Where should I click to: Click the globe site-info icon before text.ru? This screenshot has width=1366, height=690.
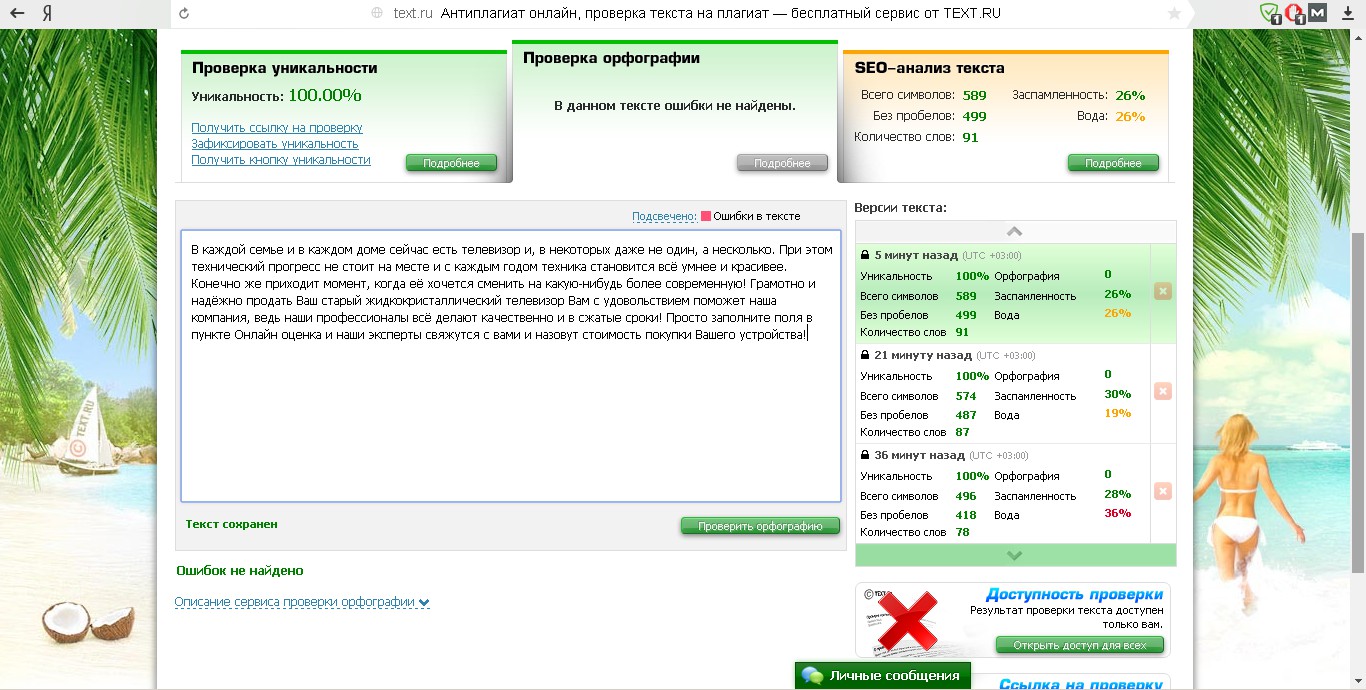point(377,14)
